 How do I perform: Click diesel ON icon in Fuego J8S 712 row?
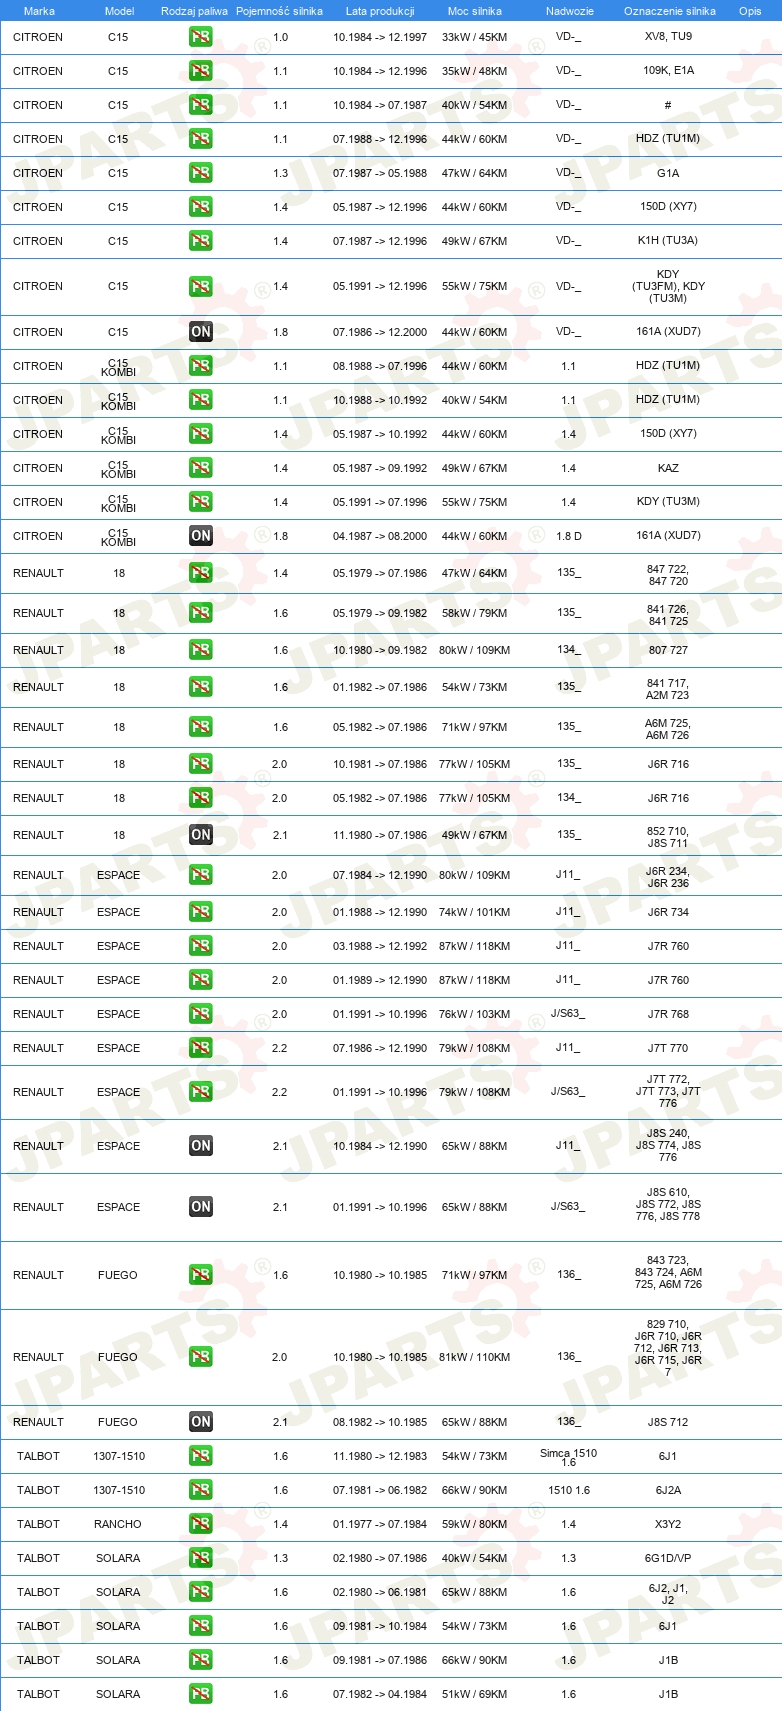200,1422
